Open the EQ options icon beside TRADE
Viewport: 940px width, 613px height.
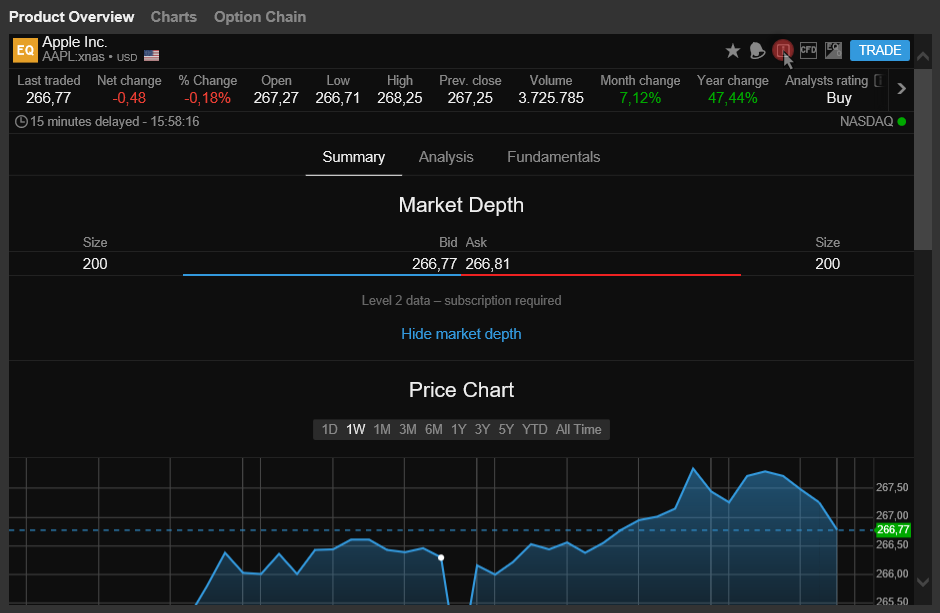[x=833, y=50]
